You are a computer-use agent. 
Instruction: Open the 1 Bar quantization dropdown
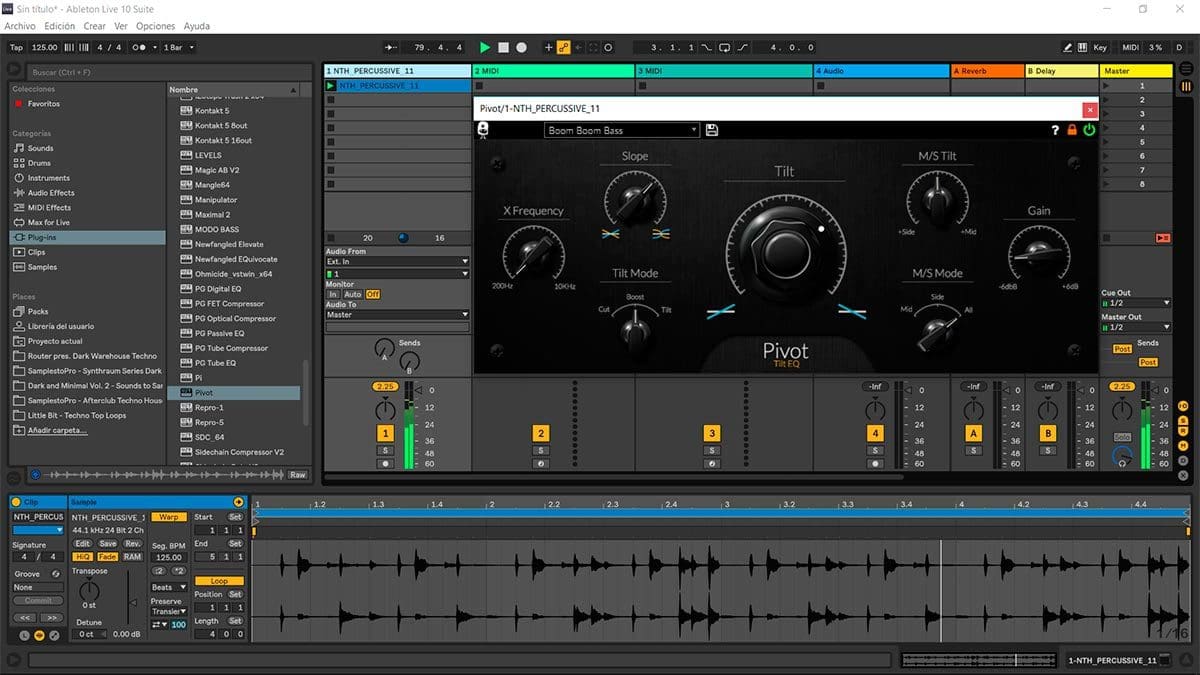pyautogui.click(x=179, y=47)
